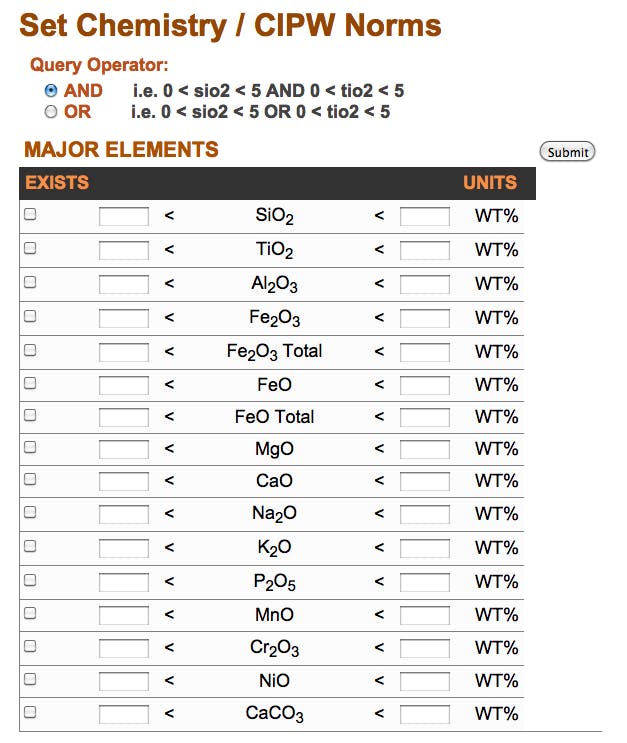Focus the FeO Total minimum input
Viewport: 627px width, 743px height.
pyautogui.click(x=124, y=417)
